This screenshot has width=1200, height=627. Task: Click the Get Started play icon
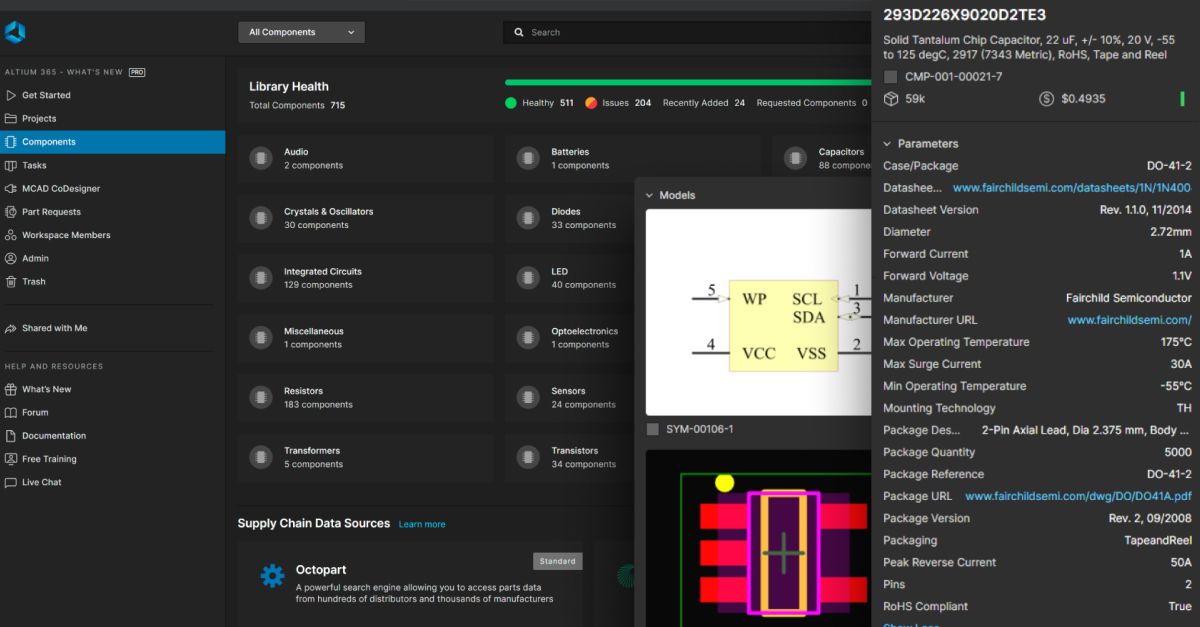tap(11, 95)
